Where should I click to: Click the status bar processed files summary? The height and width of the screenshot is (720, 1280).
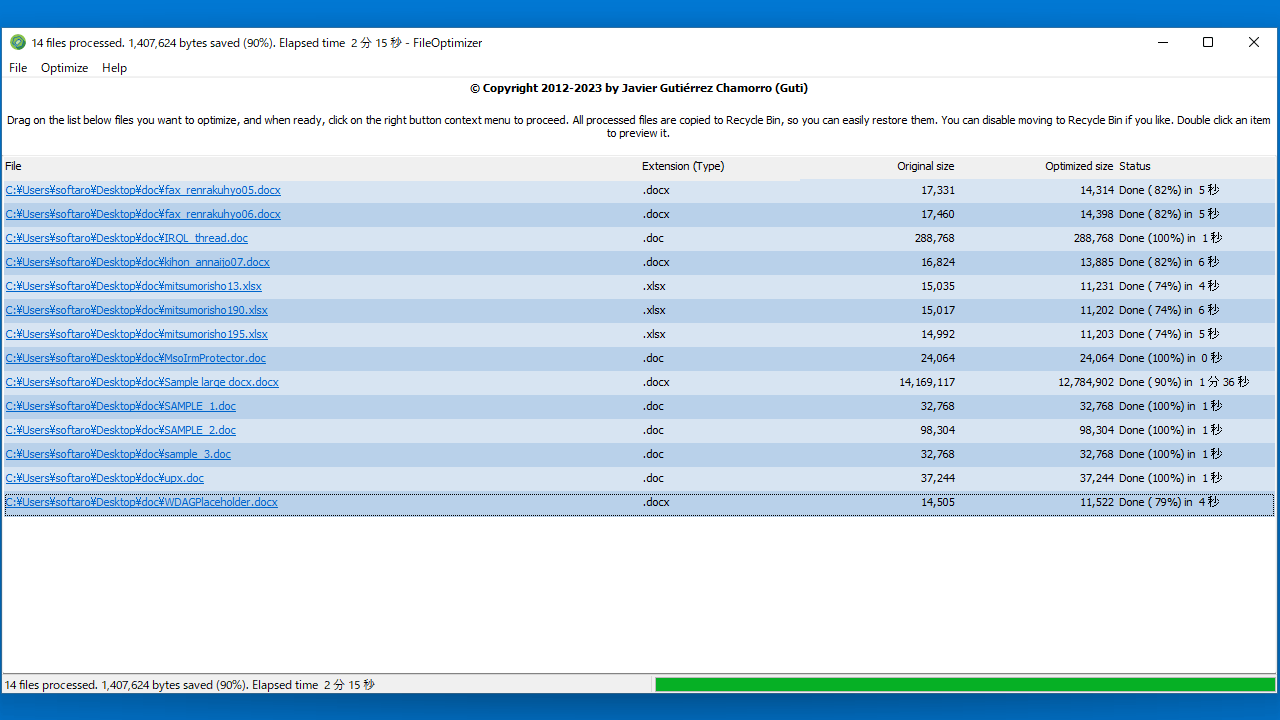pos(190,685)
